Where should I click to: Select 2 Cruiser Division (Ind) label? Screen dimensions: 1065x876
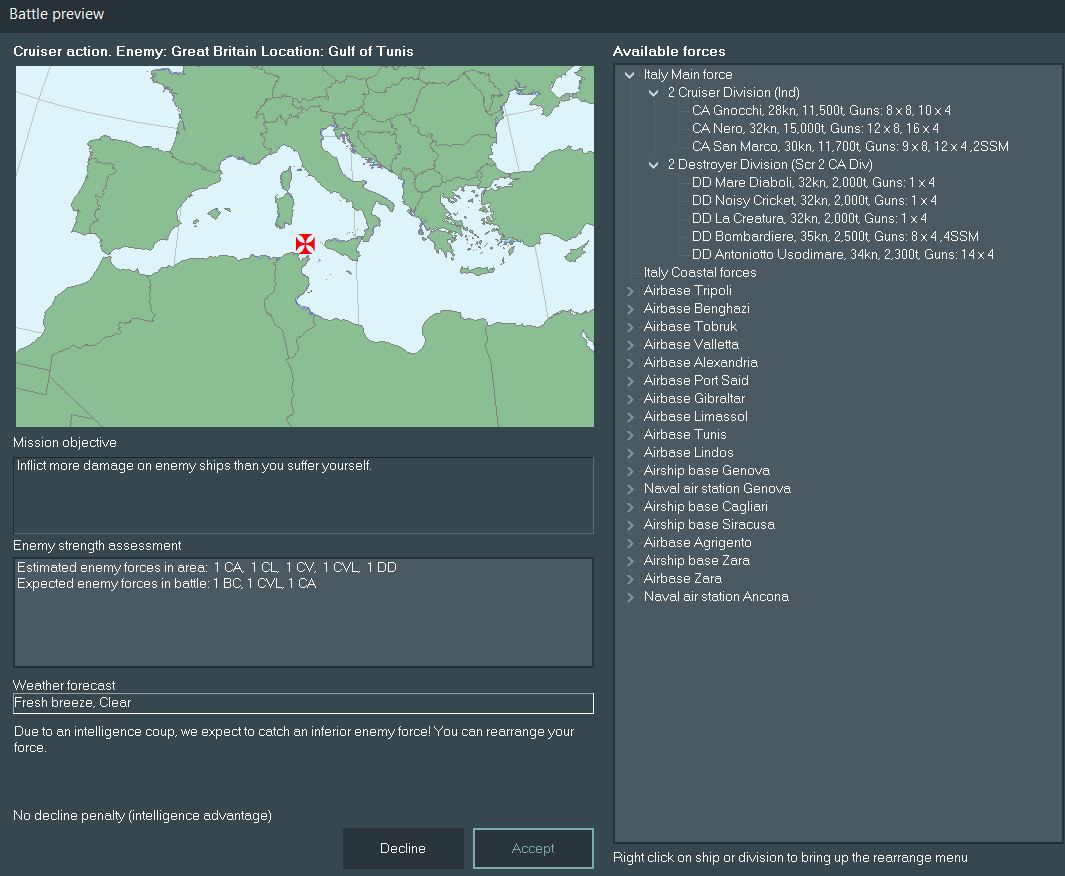(x=734, y=92)
